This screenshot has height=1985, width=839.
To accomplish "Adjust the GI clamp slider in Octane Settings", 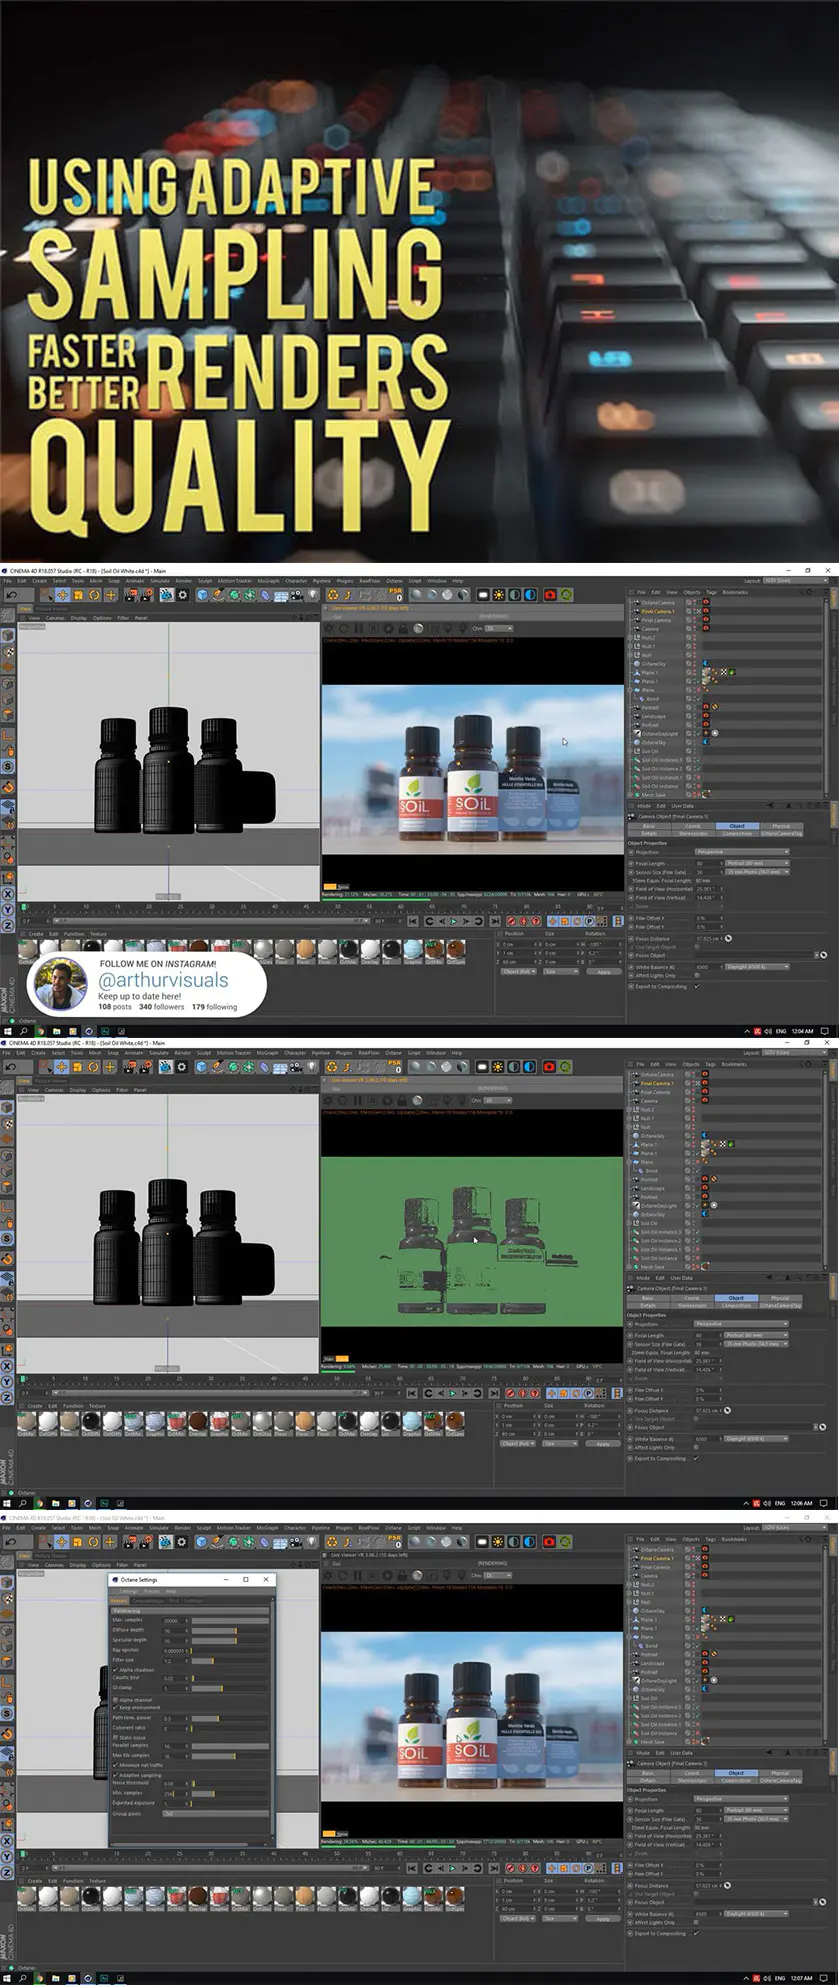I will pos(230,1689).
